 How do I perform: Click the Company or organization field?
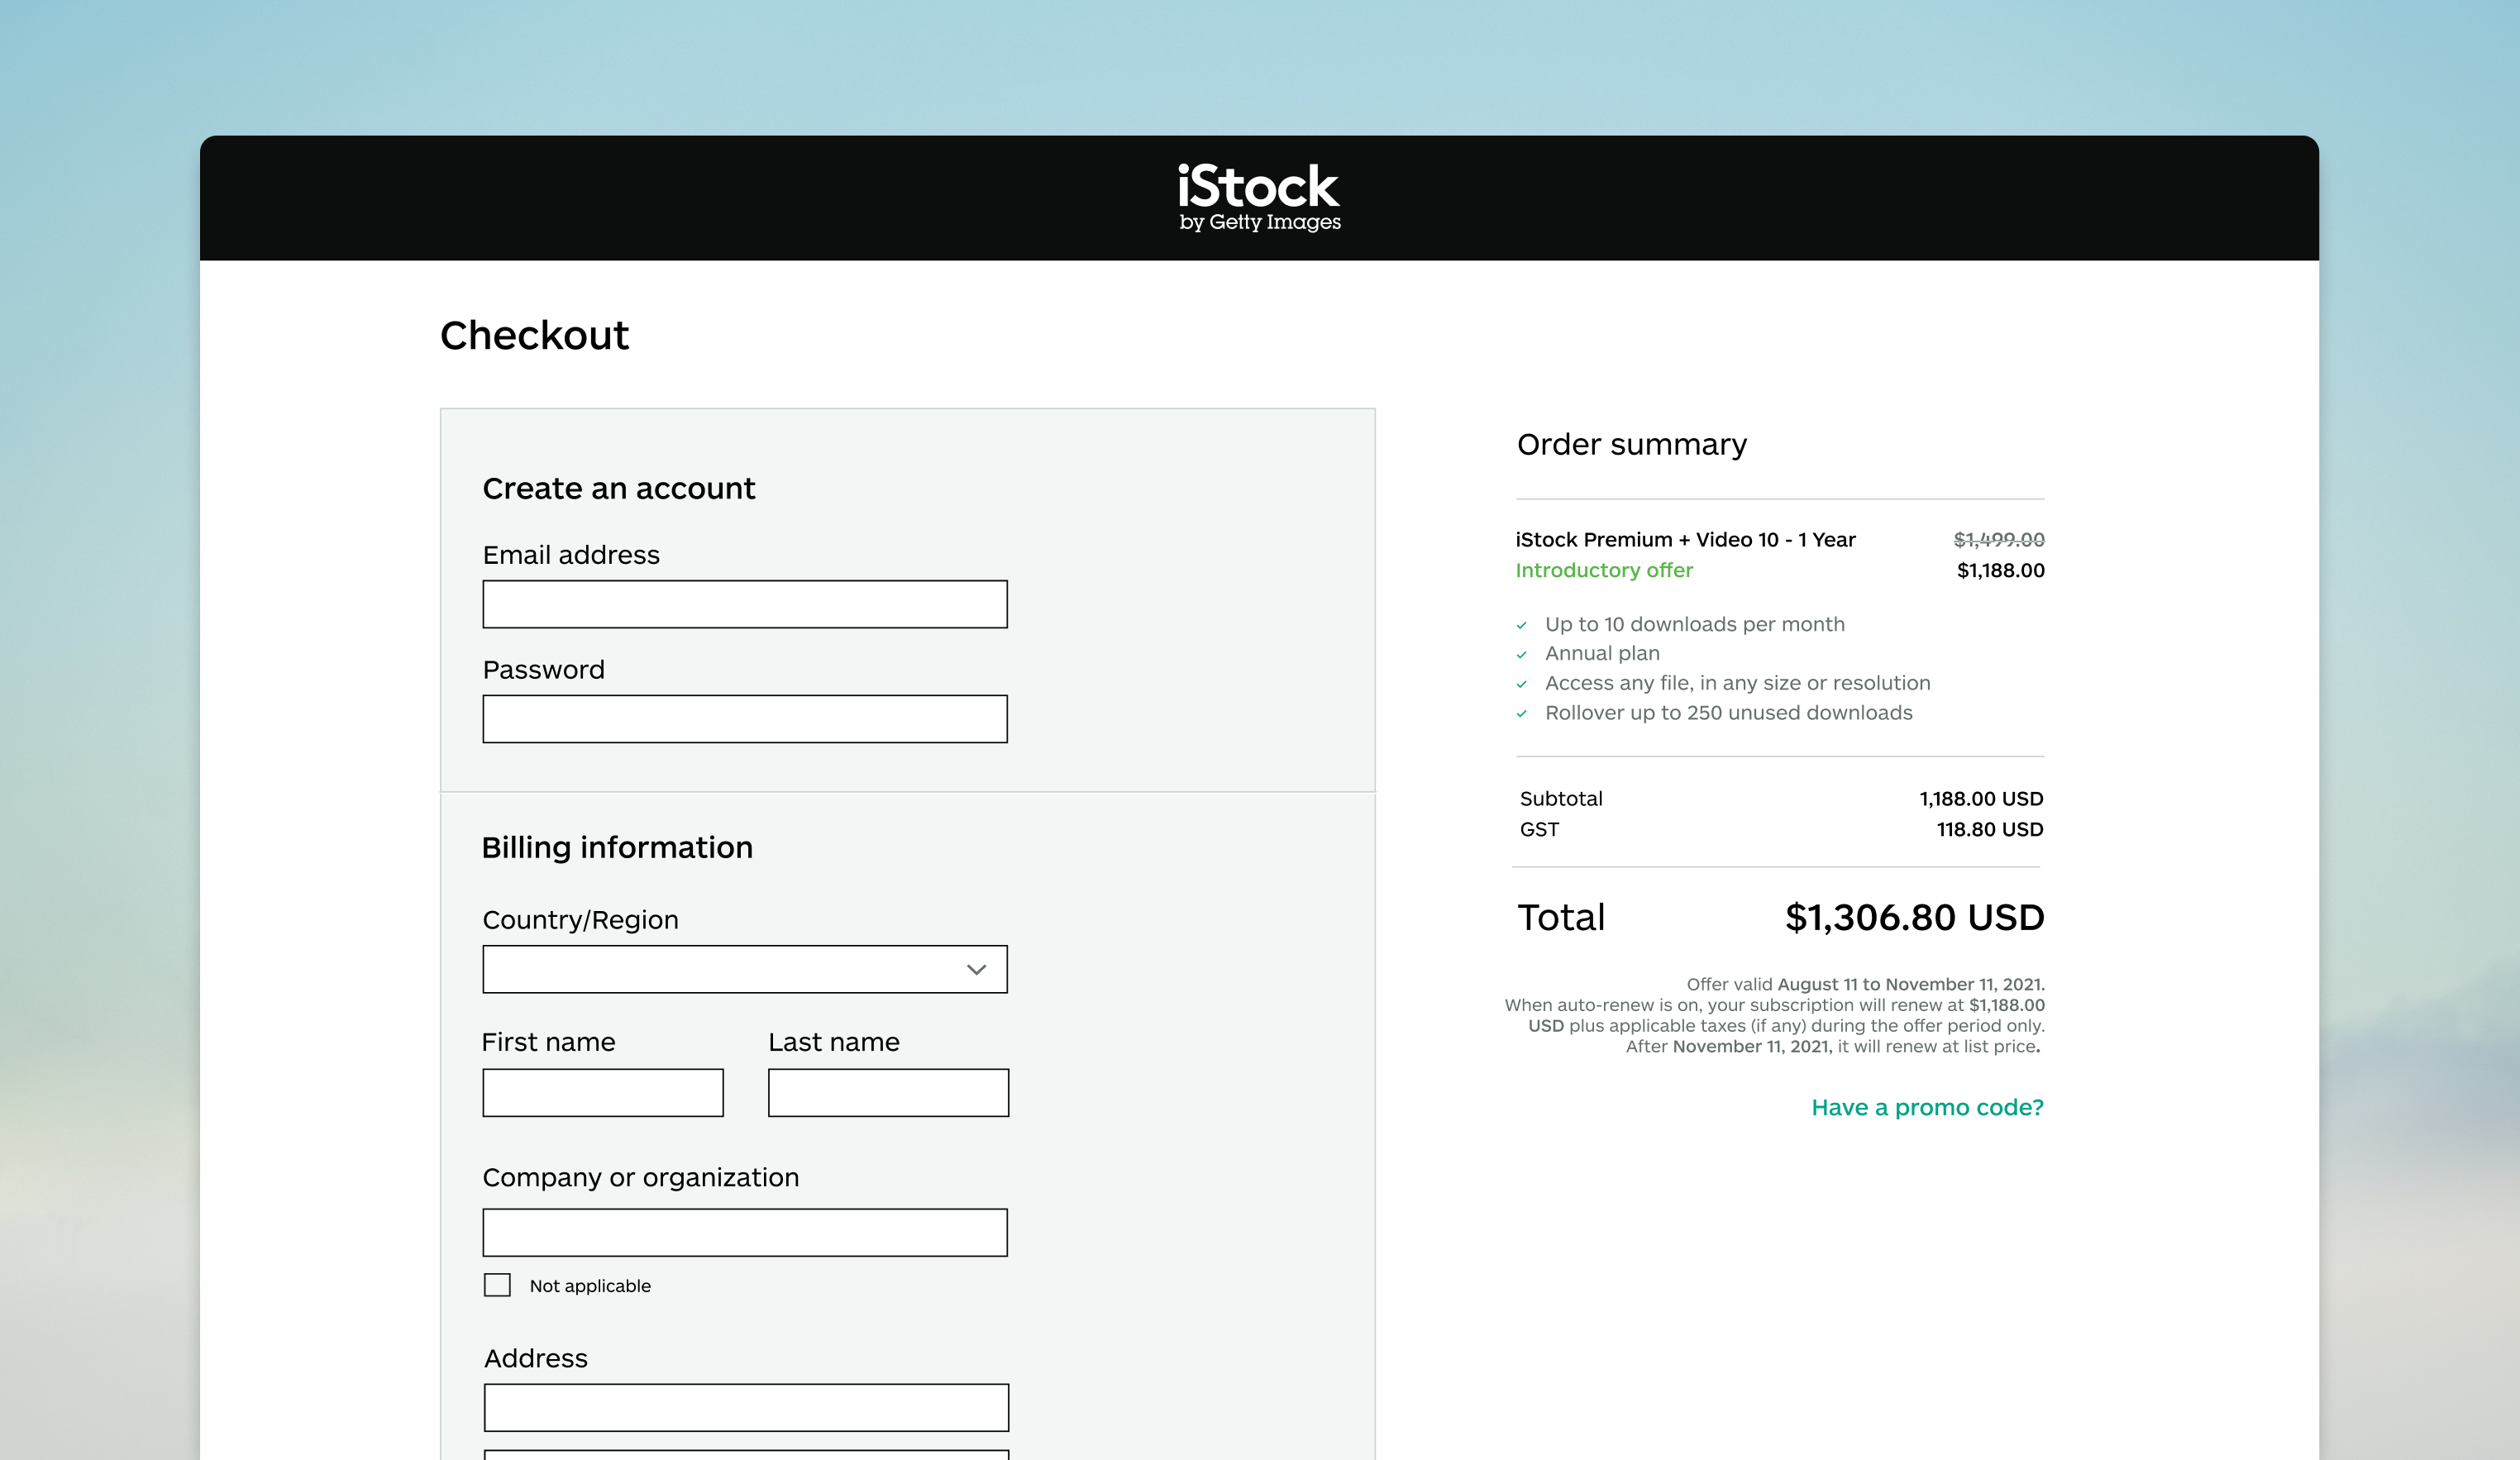[745, 1232]
